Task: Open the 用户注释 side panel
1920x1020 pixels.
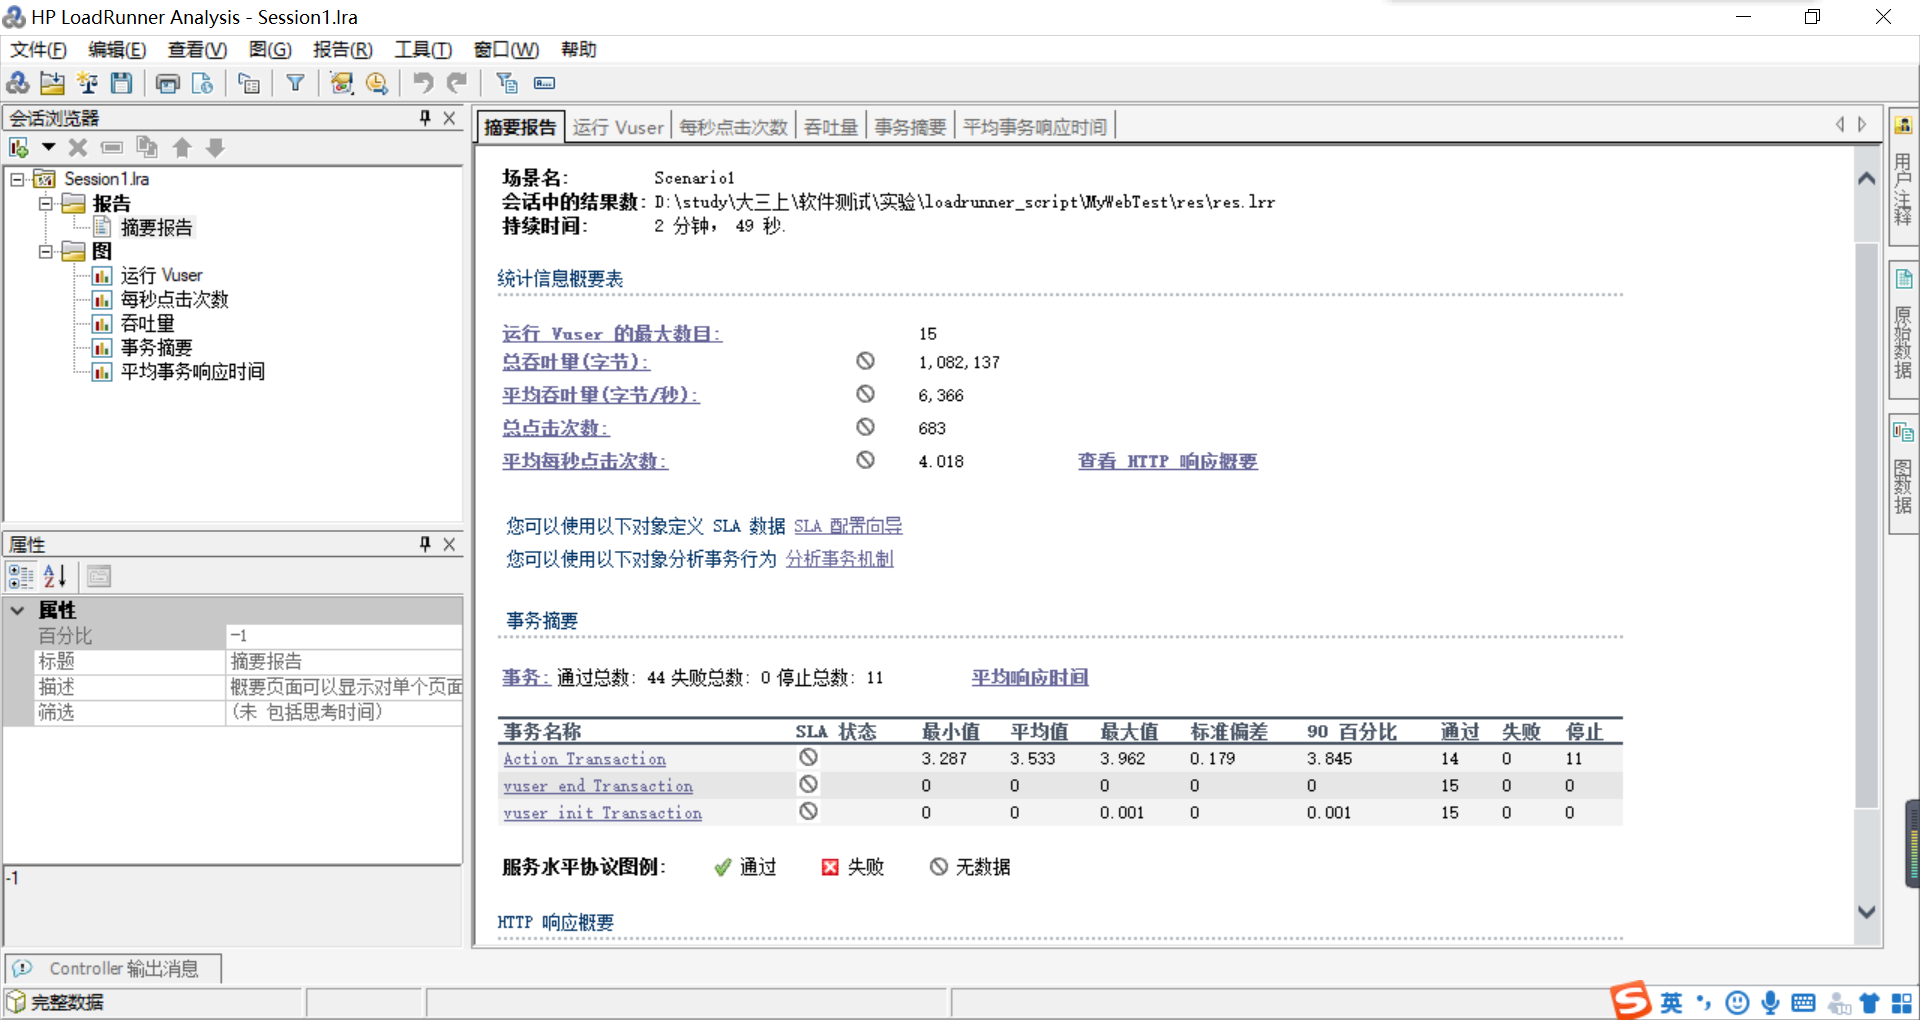Action: 1903,177
